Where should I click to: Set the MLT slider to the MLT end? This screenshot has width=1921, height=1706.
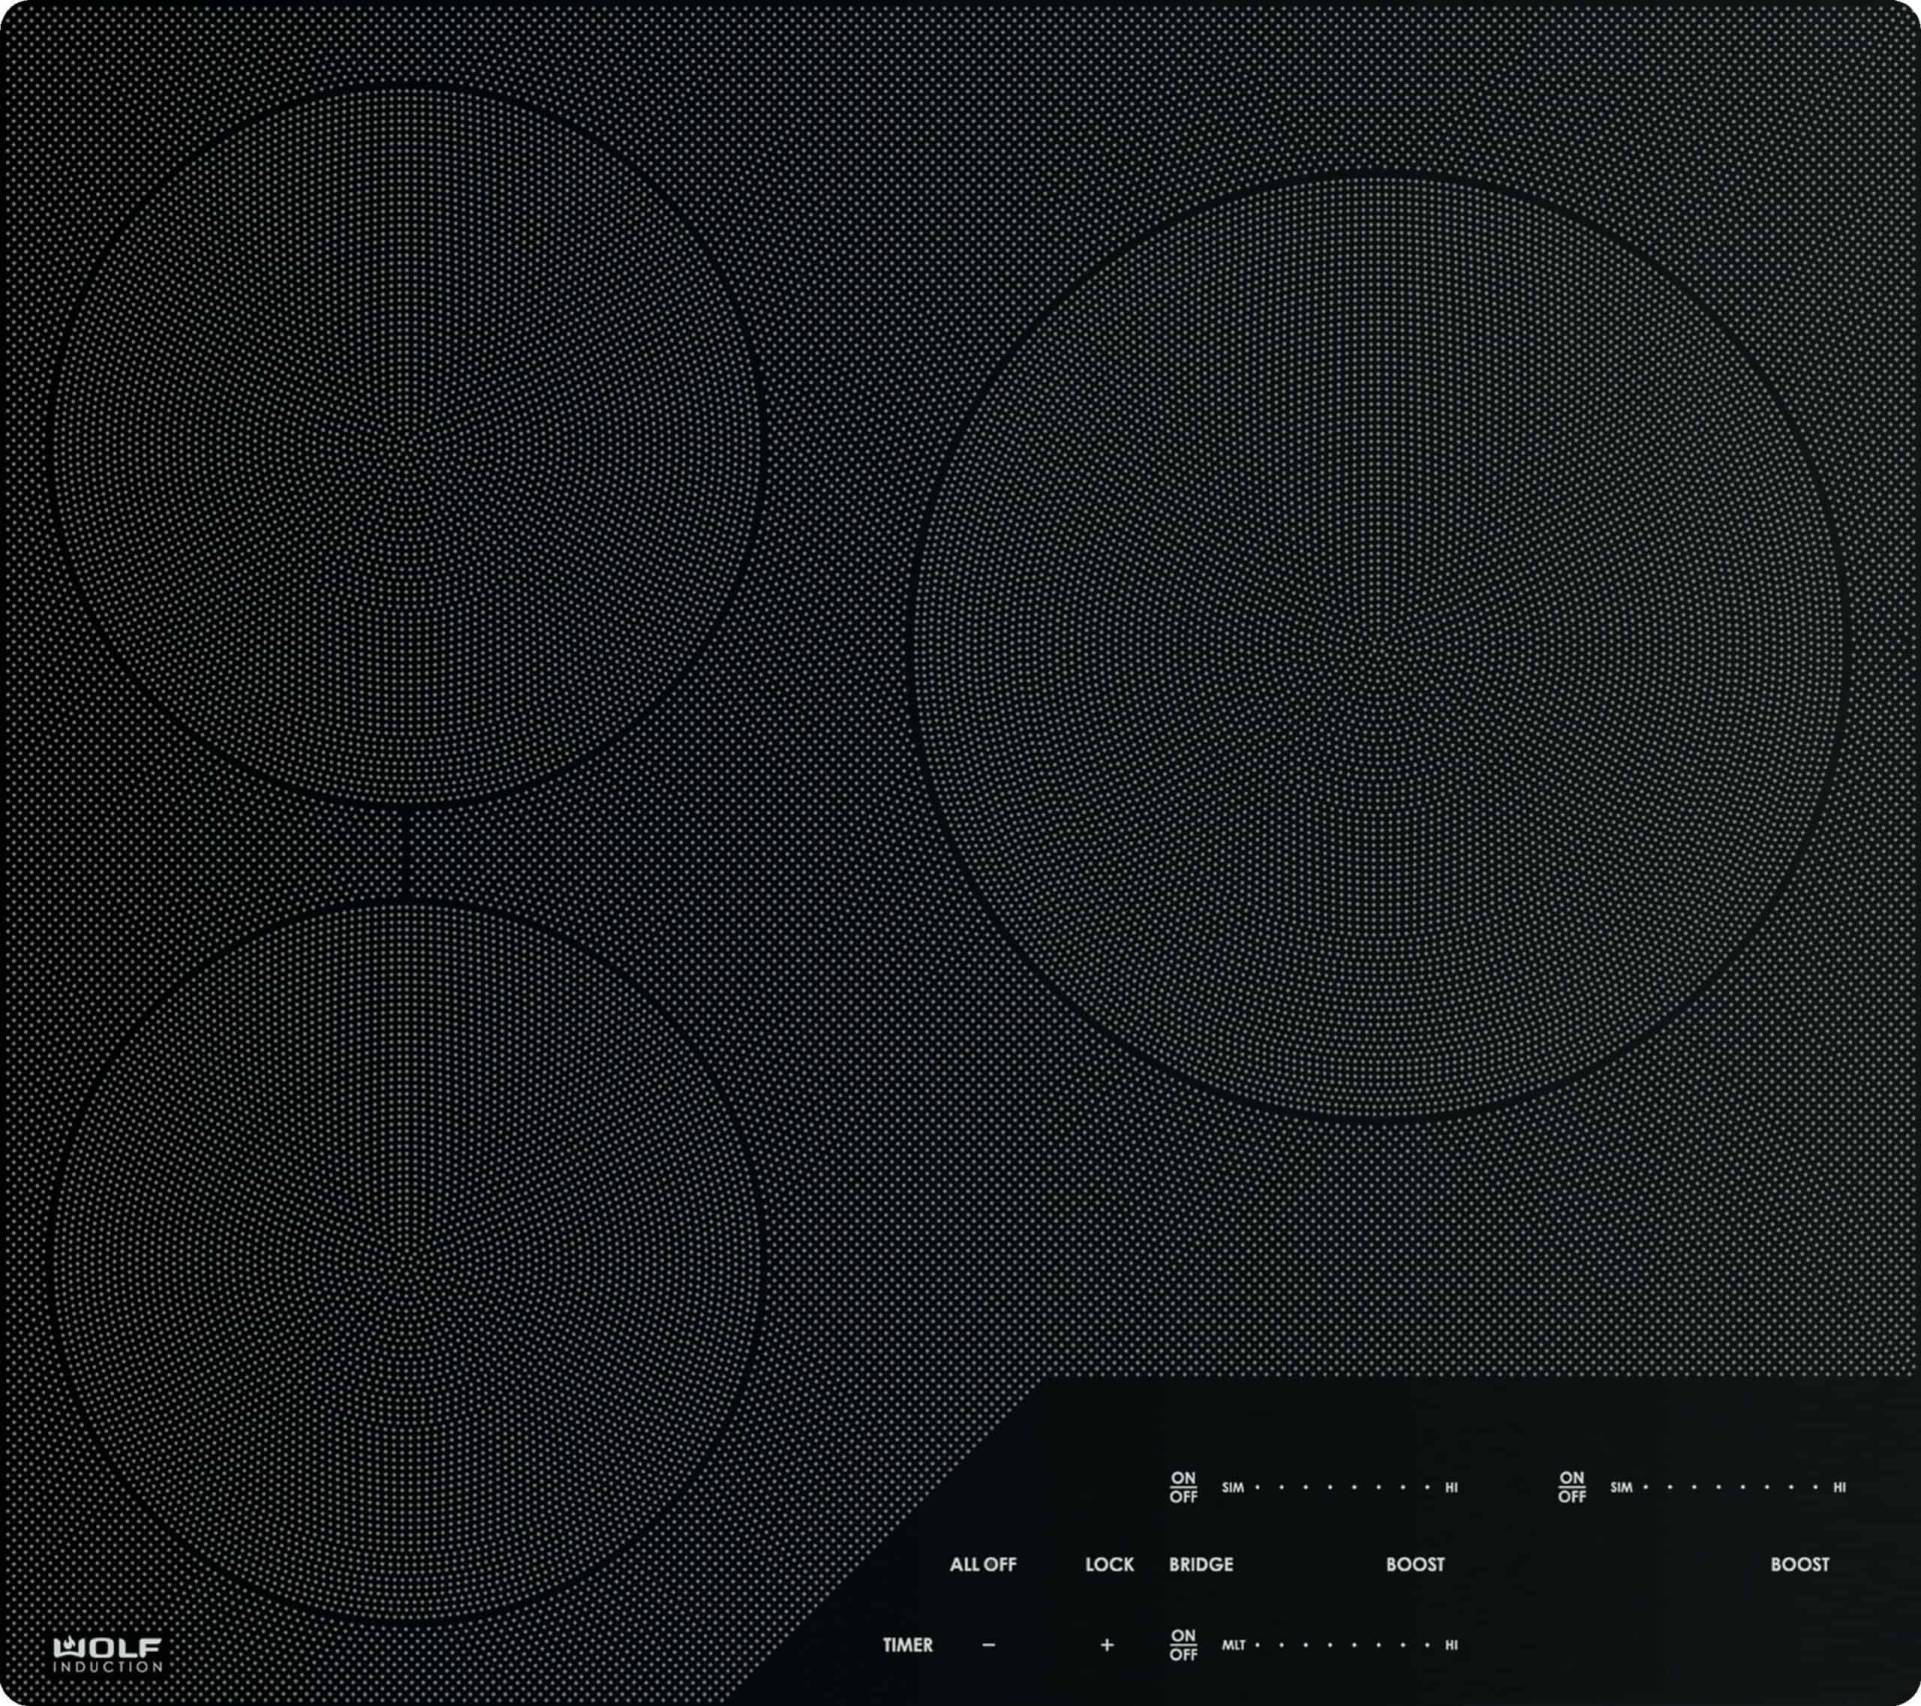(x=1233, y=1645)
